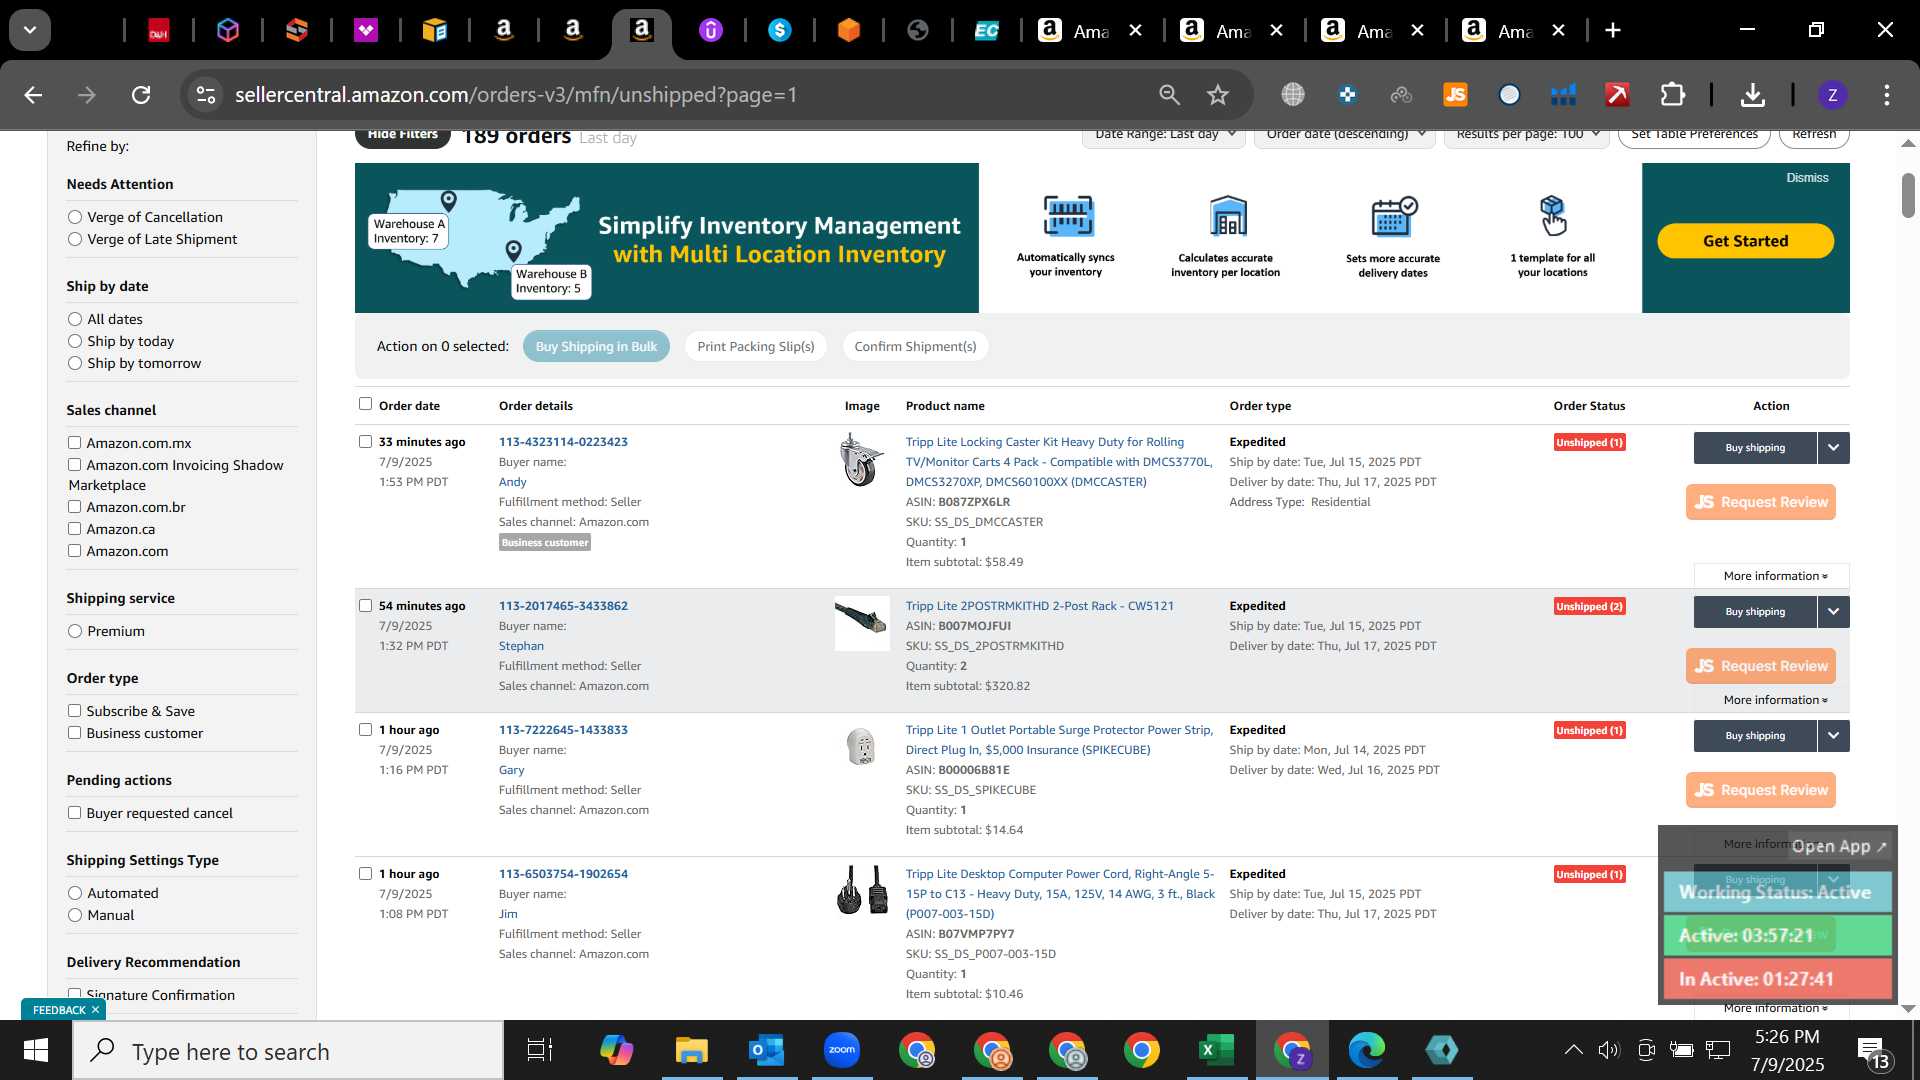1920x1080 pixels.
Task: Check the Amazon.com.mx sales channel
Action: tap(74, 442)
